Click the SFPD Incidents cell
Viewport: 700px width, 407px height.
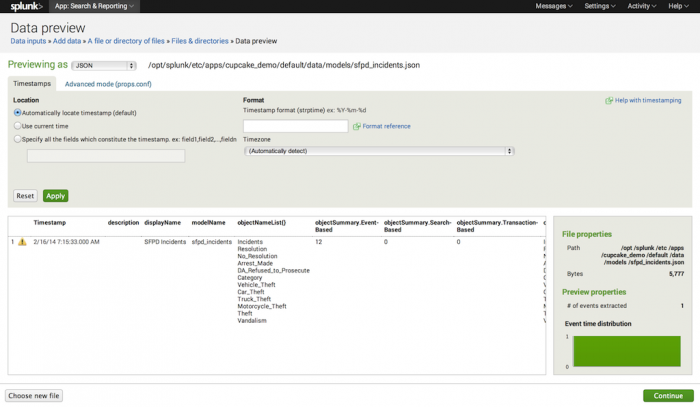pos(165,242)
